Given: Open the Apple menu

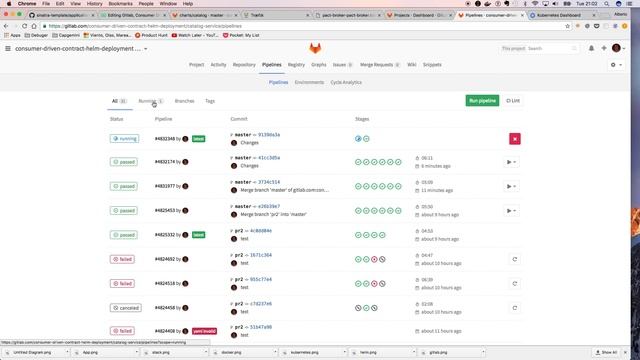Looking at the screenshot, I should pyautogui.click(x=9, y=4).
